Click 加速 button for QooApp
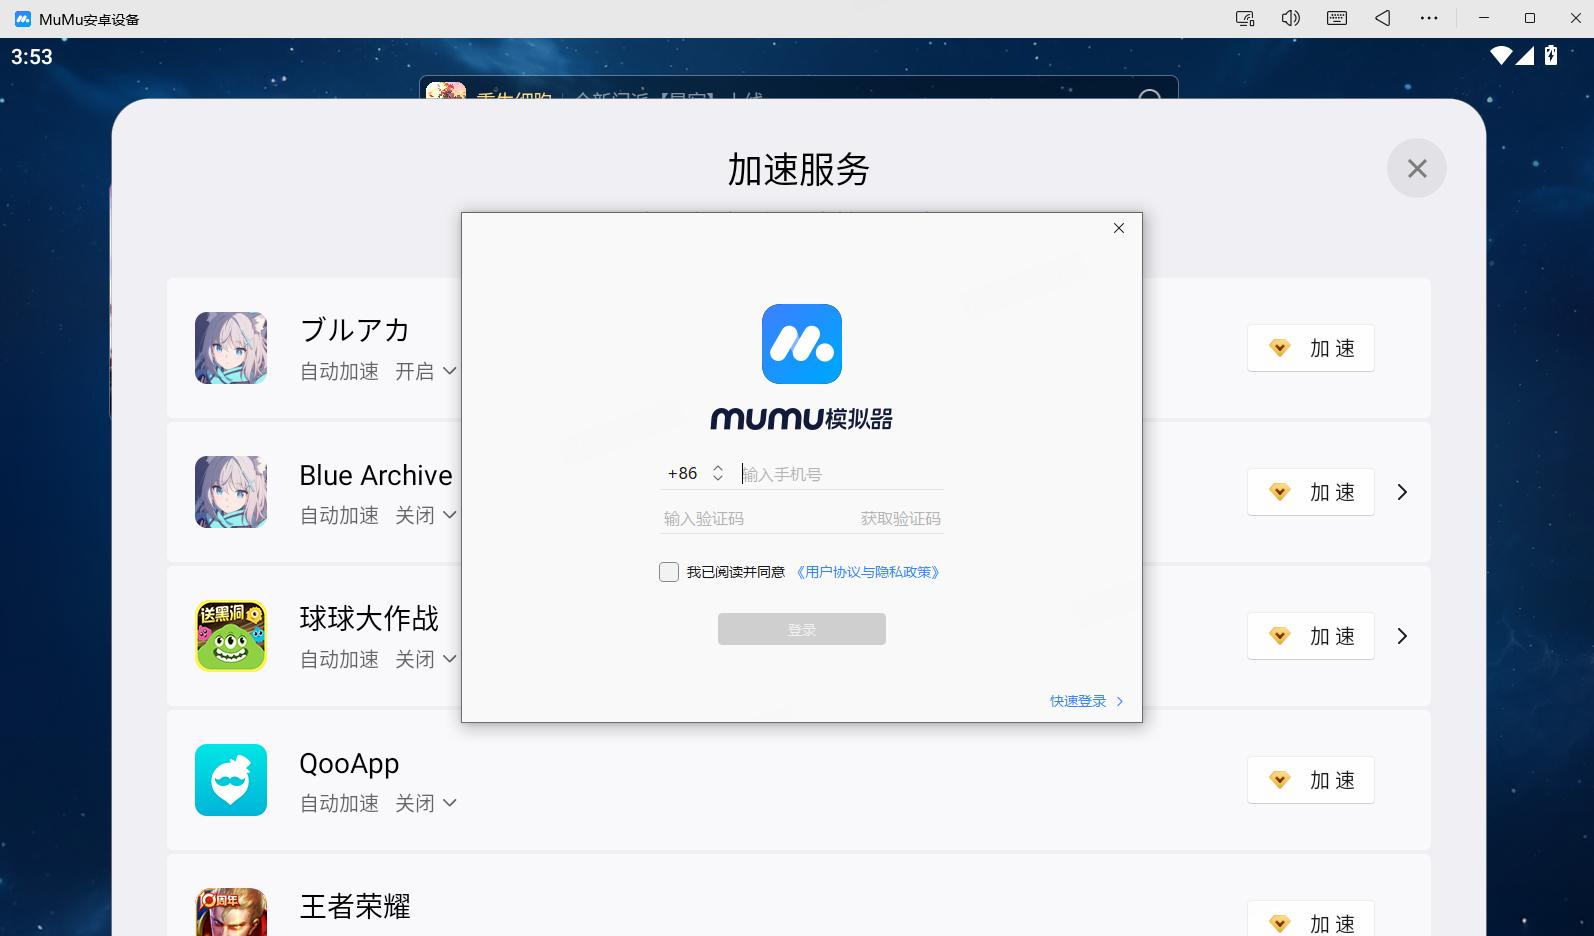The width and height of the screenshot is (1594, 936). coord(1310,780)
